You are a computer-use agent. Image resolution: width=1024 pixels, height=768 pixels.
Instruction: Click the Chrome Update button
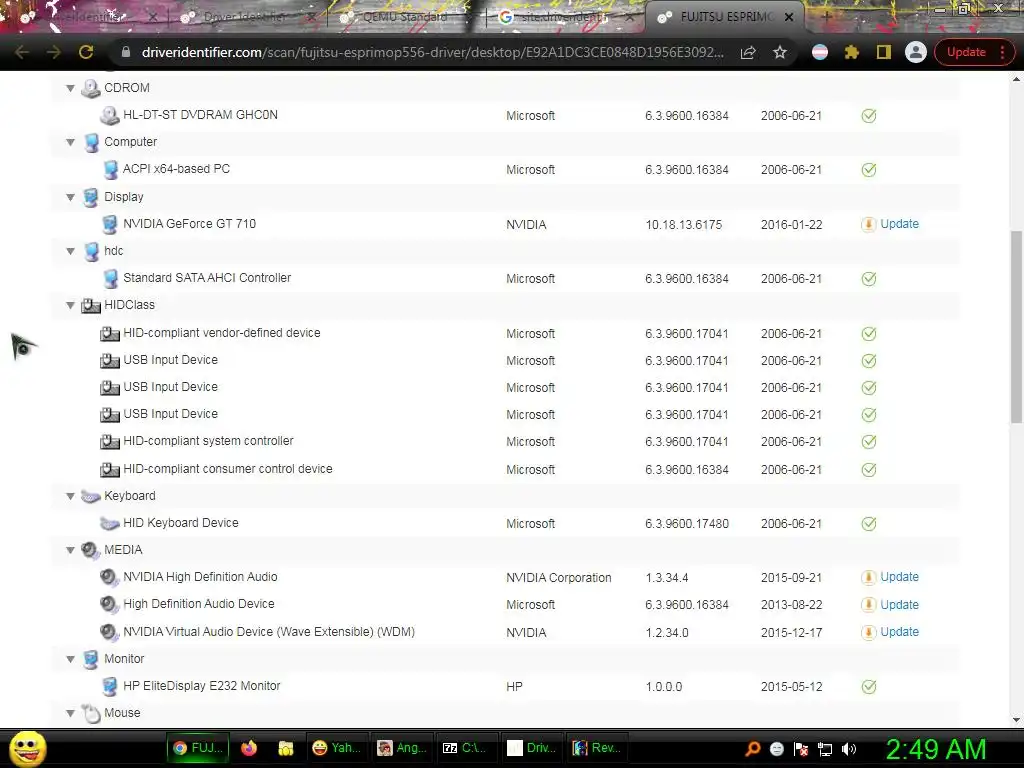tap(966, 52)
